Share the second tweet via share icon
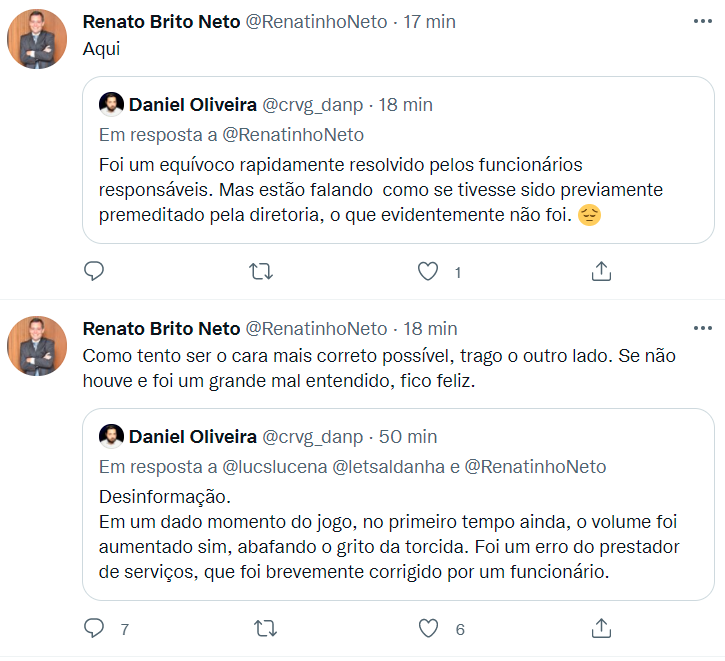Viewport: 725px width, 661px height. click(x=601, y=628)
